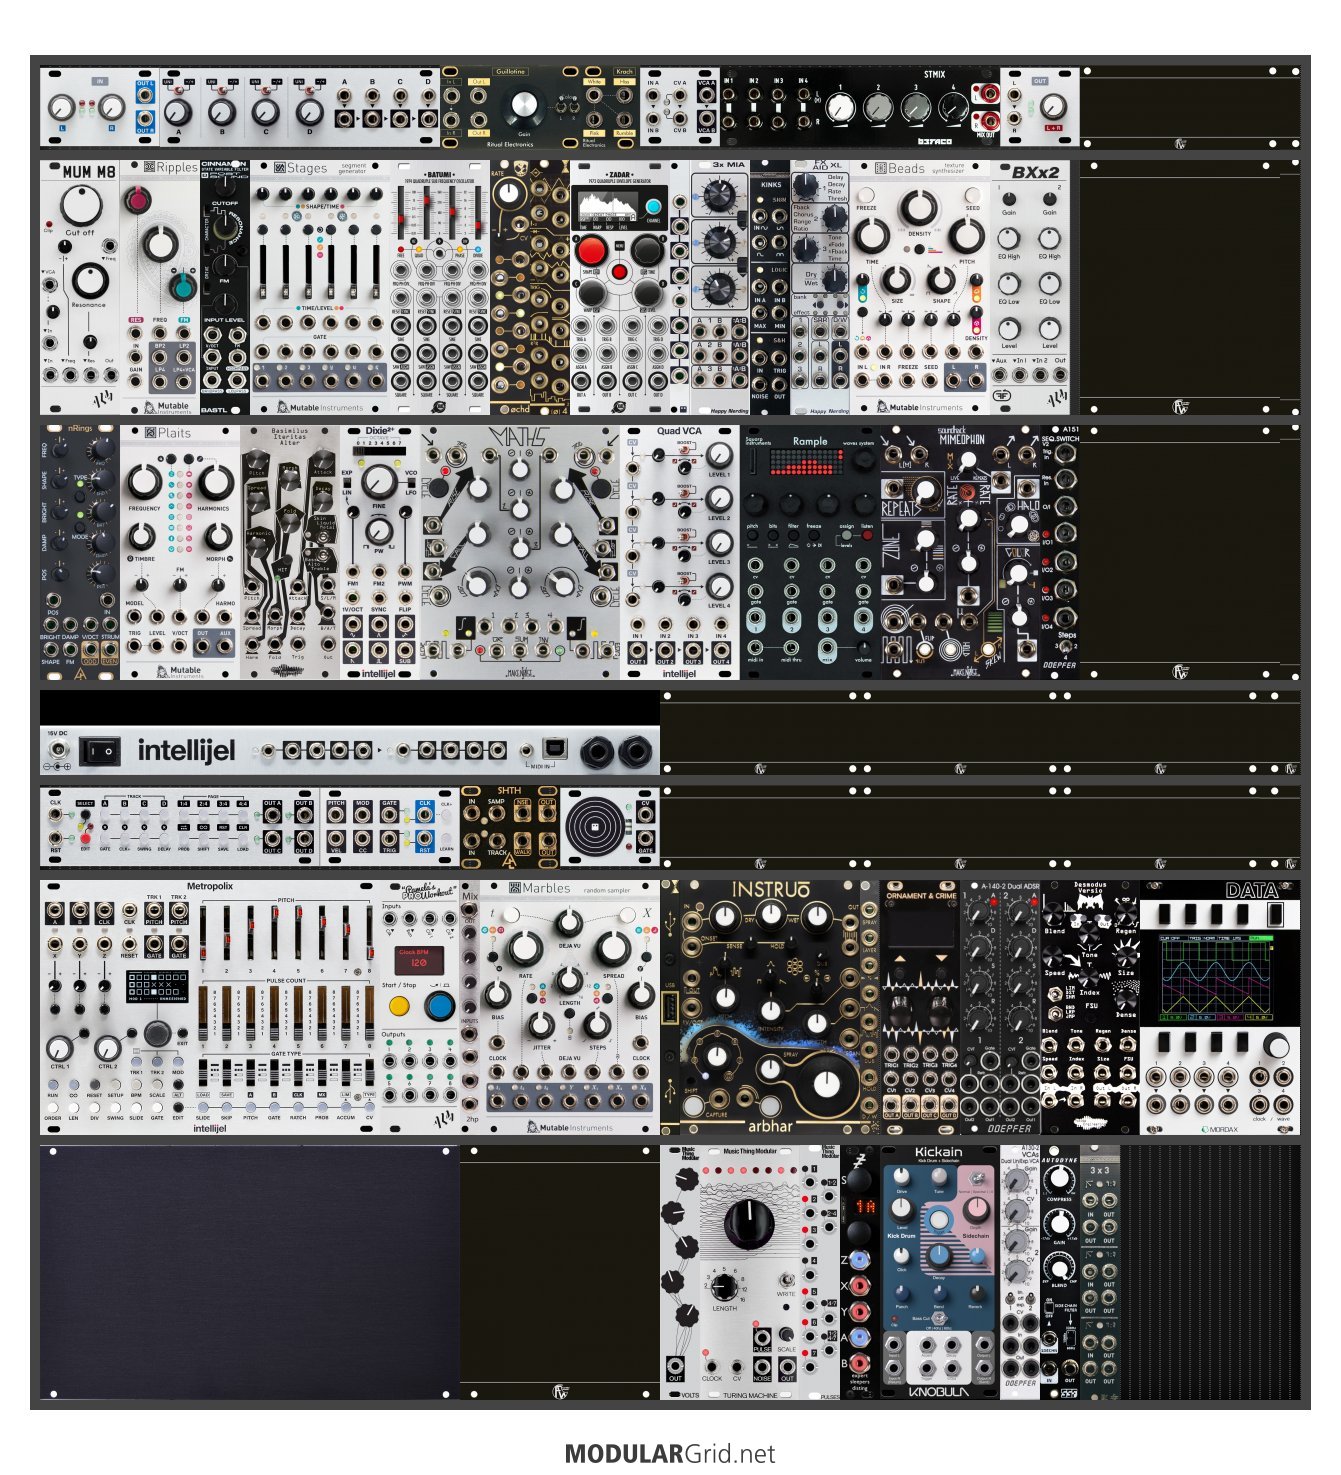Click the Autodyne BLEND knob
The height and width of the screenshot is (1475, 1341).
pos(1060,1266)
